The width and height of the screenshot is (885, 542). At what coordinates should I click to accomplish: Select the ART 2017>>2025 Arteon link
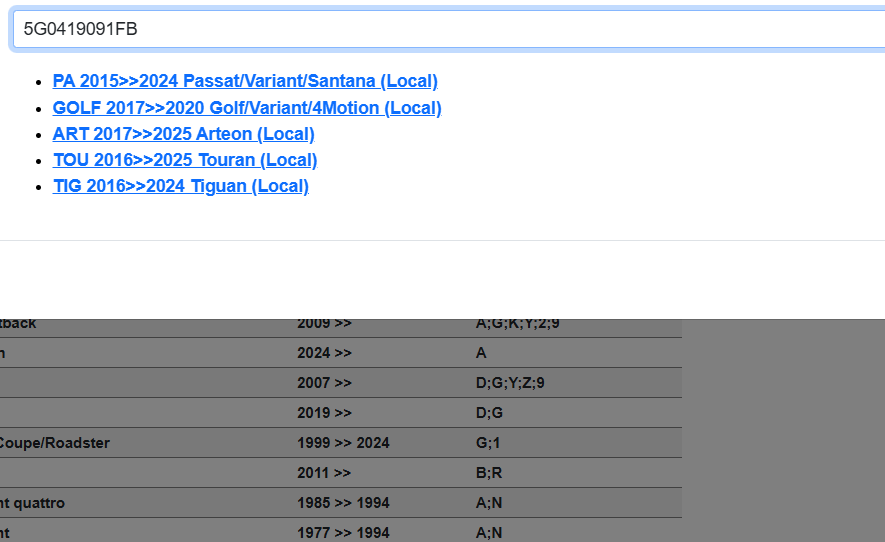click(x=183, y=134)
